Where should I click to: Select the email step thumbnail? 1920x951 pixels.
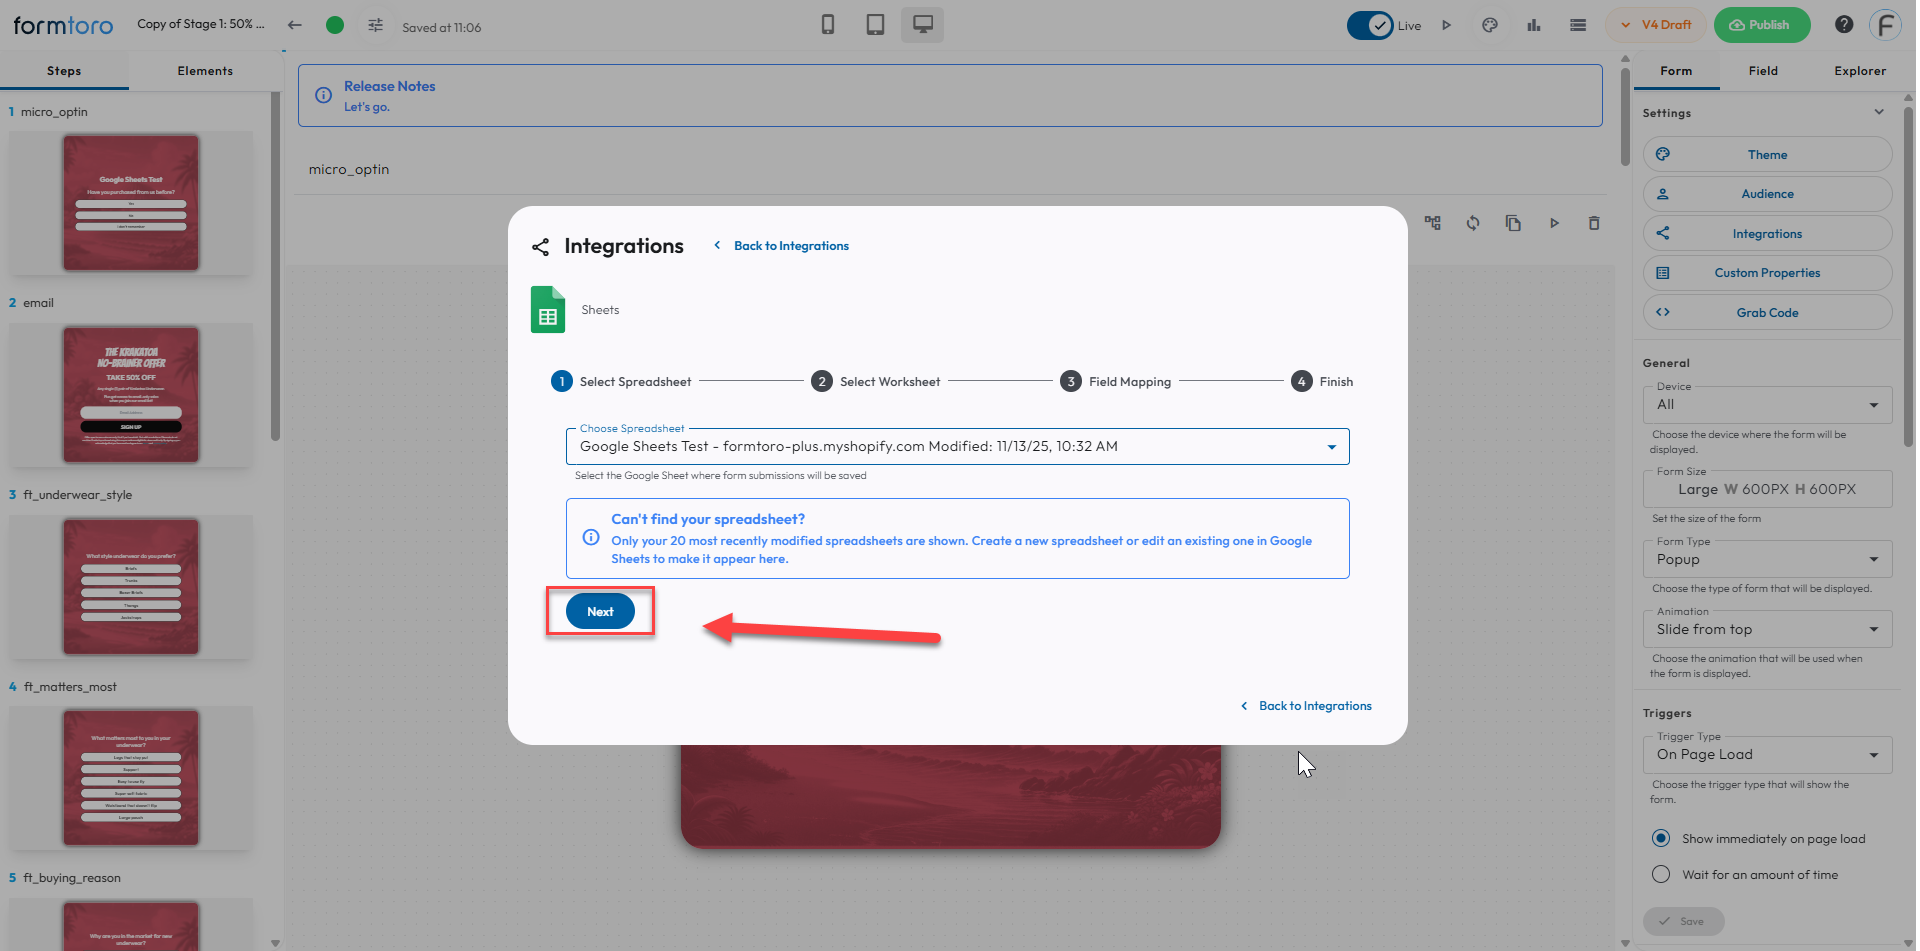131,395
